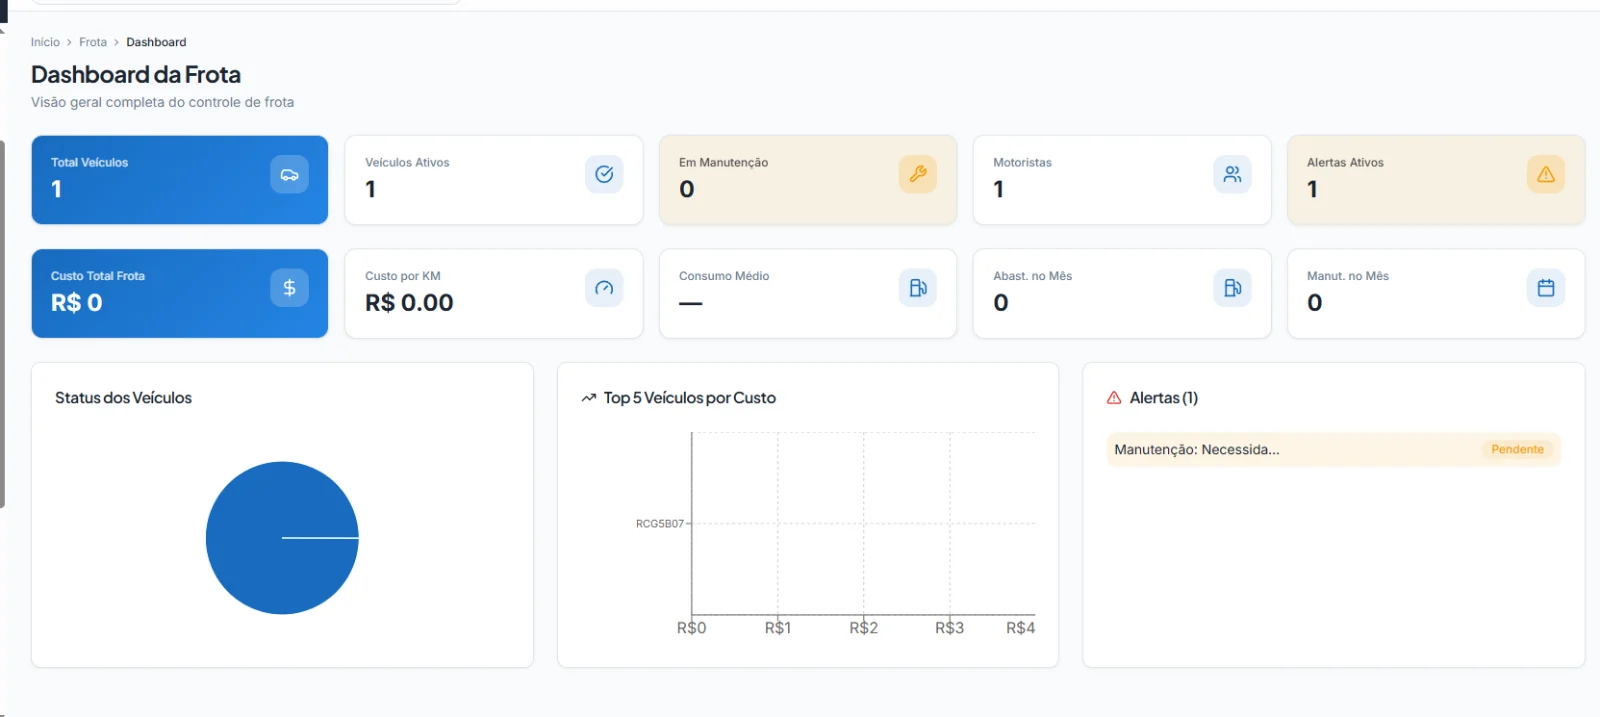
Task: Click the Dashboard da Frota heading
Action: coord(136,75)
